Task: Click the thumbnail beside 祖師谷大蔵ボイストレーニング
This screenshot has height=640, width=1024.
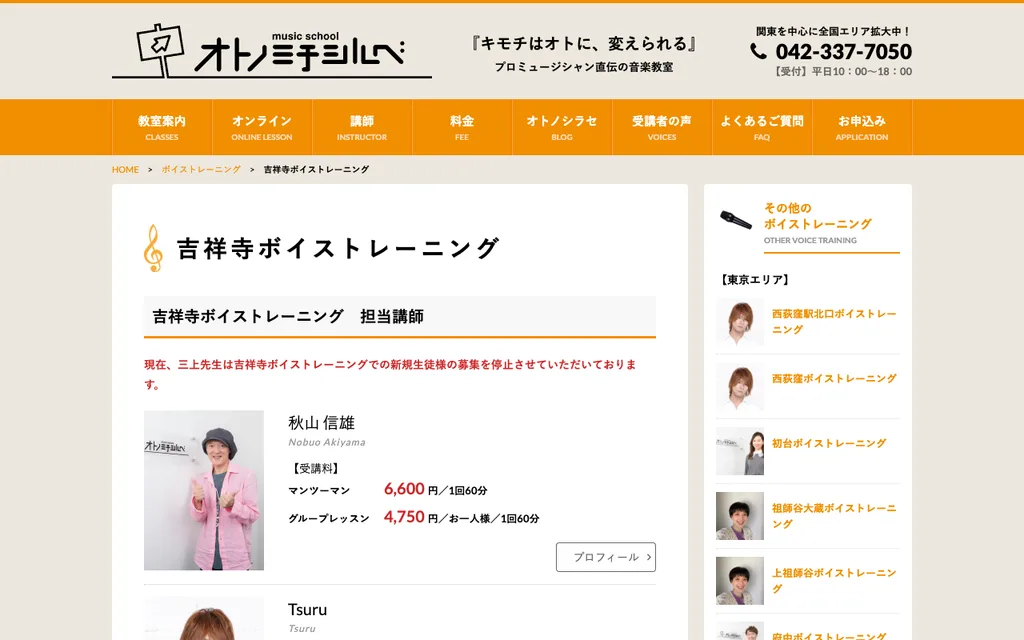Action: pos(740,516)
